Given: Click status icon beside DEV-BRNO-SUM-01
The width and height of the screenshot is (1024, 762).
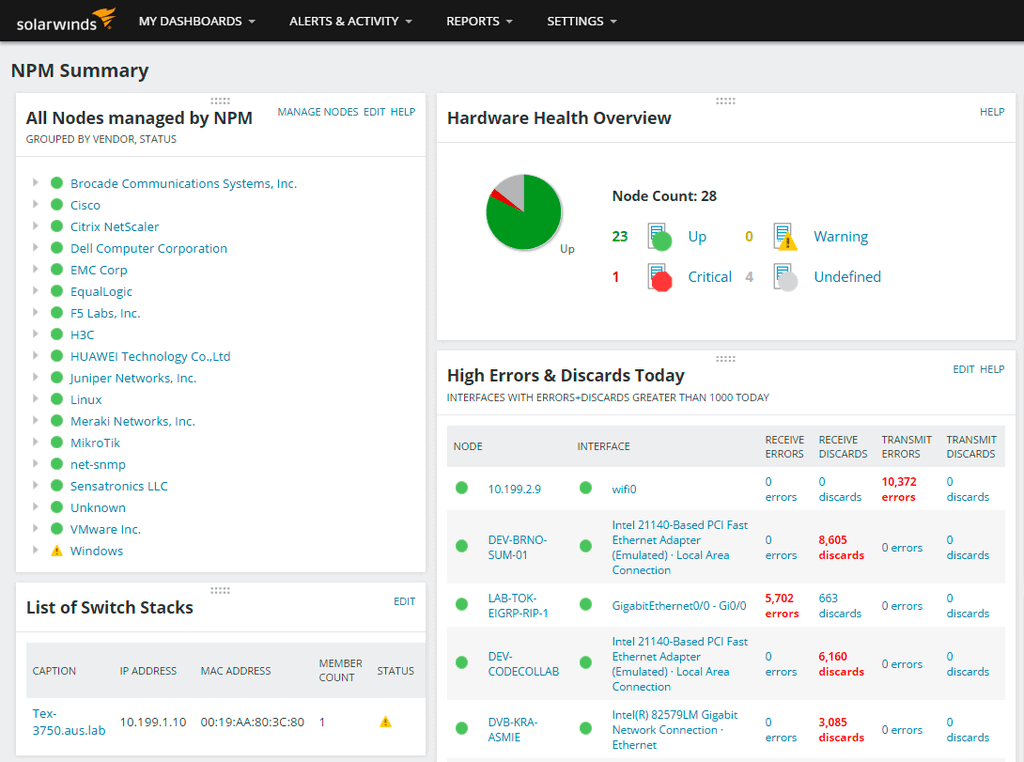Looking at the screenshot, I should [x=462, y=546].
